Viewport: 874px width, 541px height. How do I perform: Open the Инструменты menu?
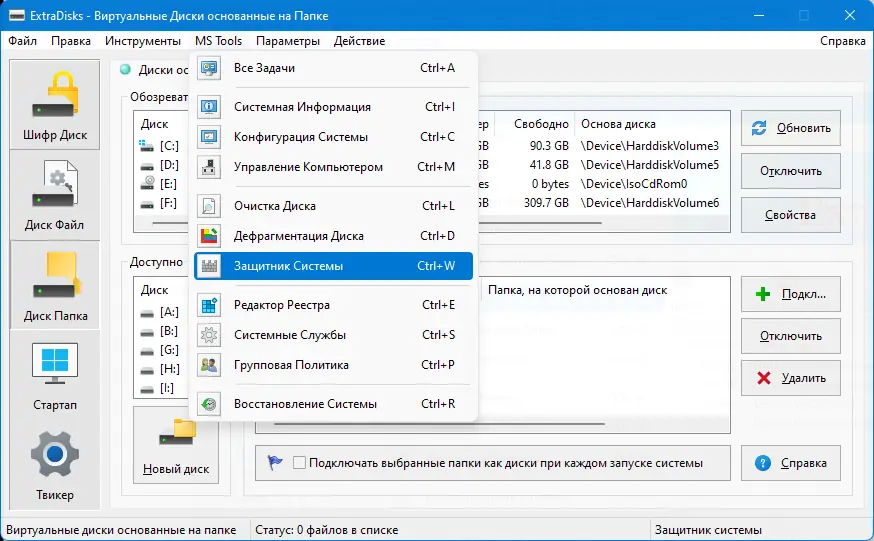(143, 41)
